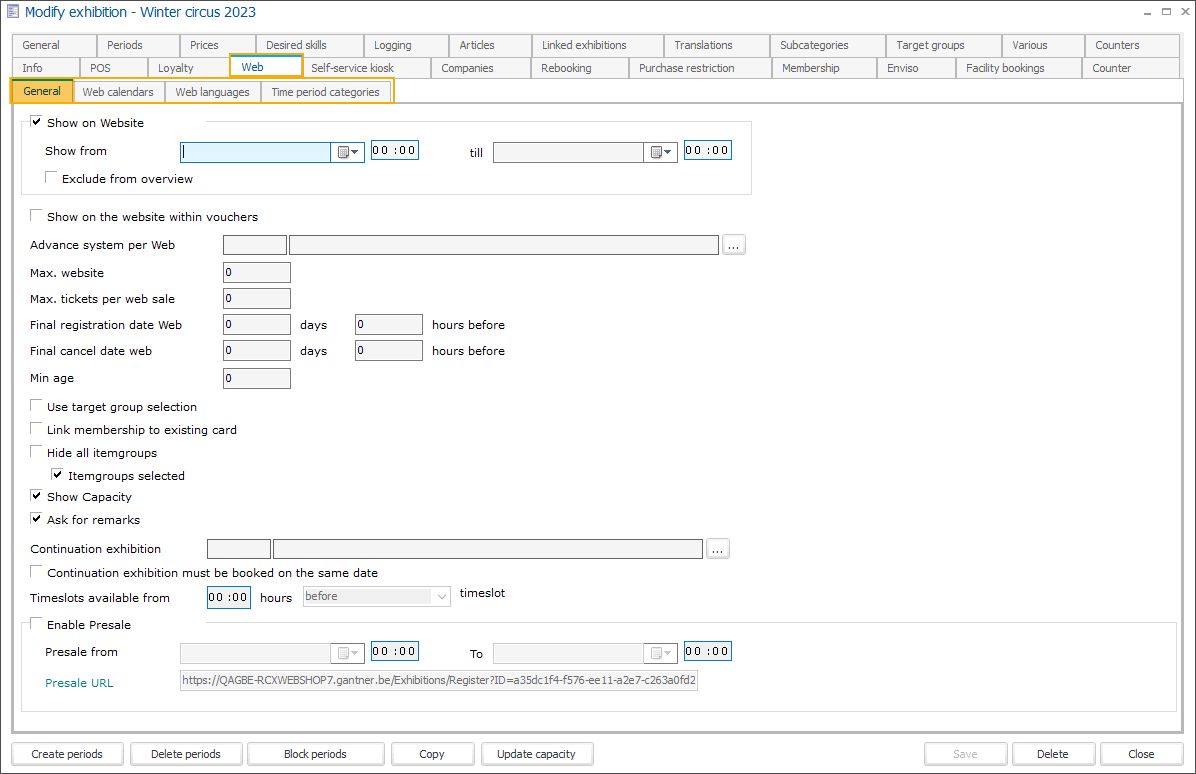Open the Self-service kiosk tab
The image size is (1196, 774).
(x=352, y=68)
